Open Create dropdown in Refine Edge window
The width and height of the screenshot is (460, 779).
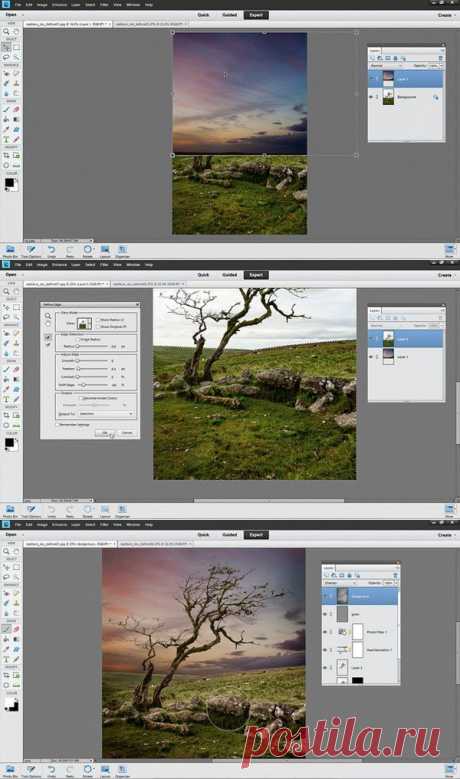(x=446, y=275)
